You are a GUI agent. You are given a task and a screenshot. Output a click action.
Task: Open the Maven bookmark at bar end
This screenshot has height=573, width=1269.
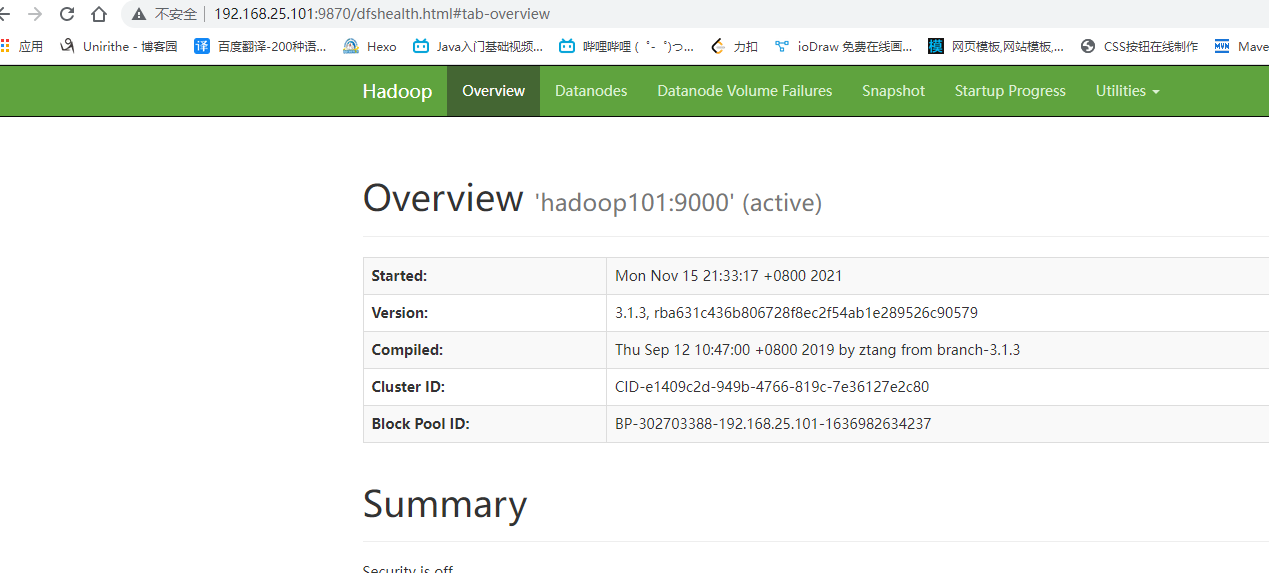coord(1241,46)
